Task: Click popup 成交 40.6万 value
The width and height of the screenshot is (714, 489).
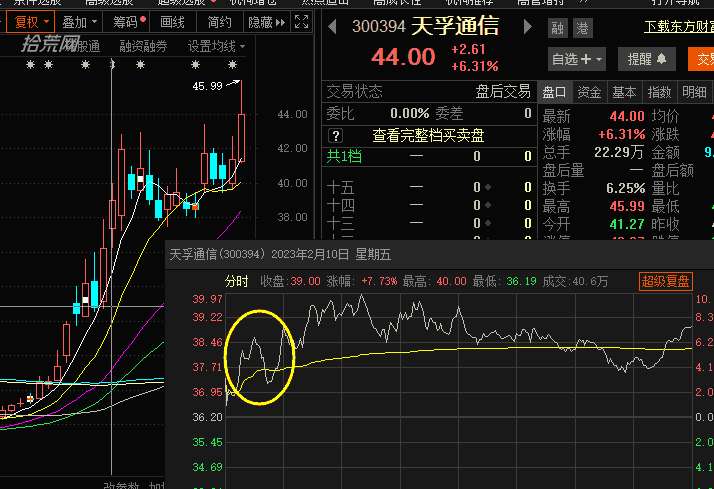Action: click(x=590, y=281)
